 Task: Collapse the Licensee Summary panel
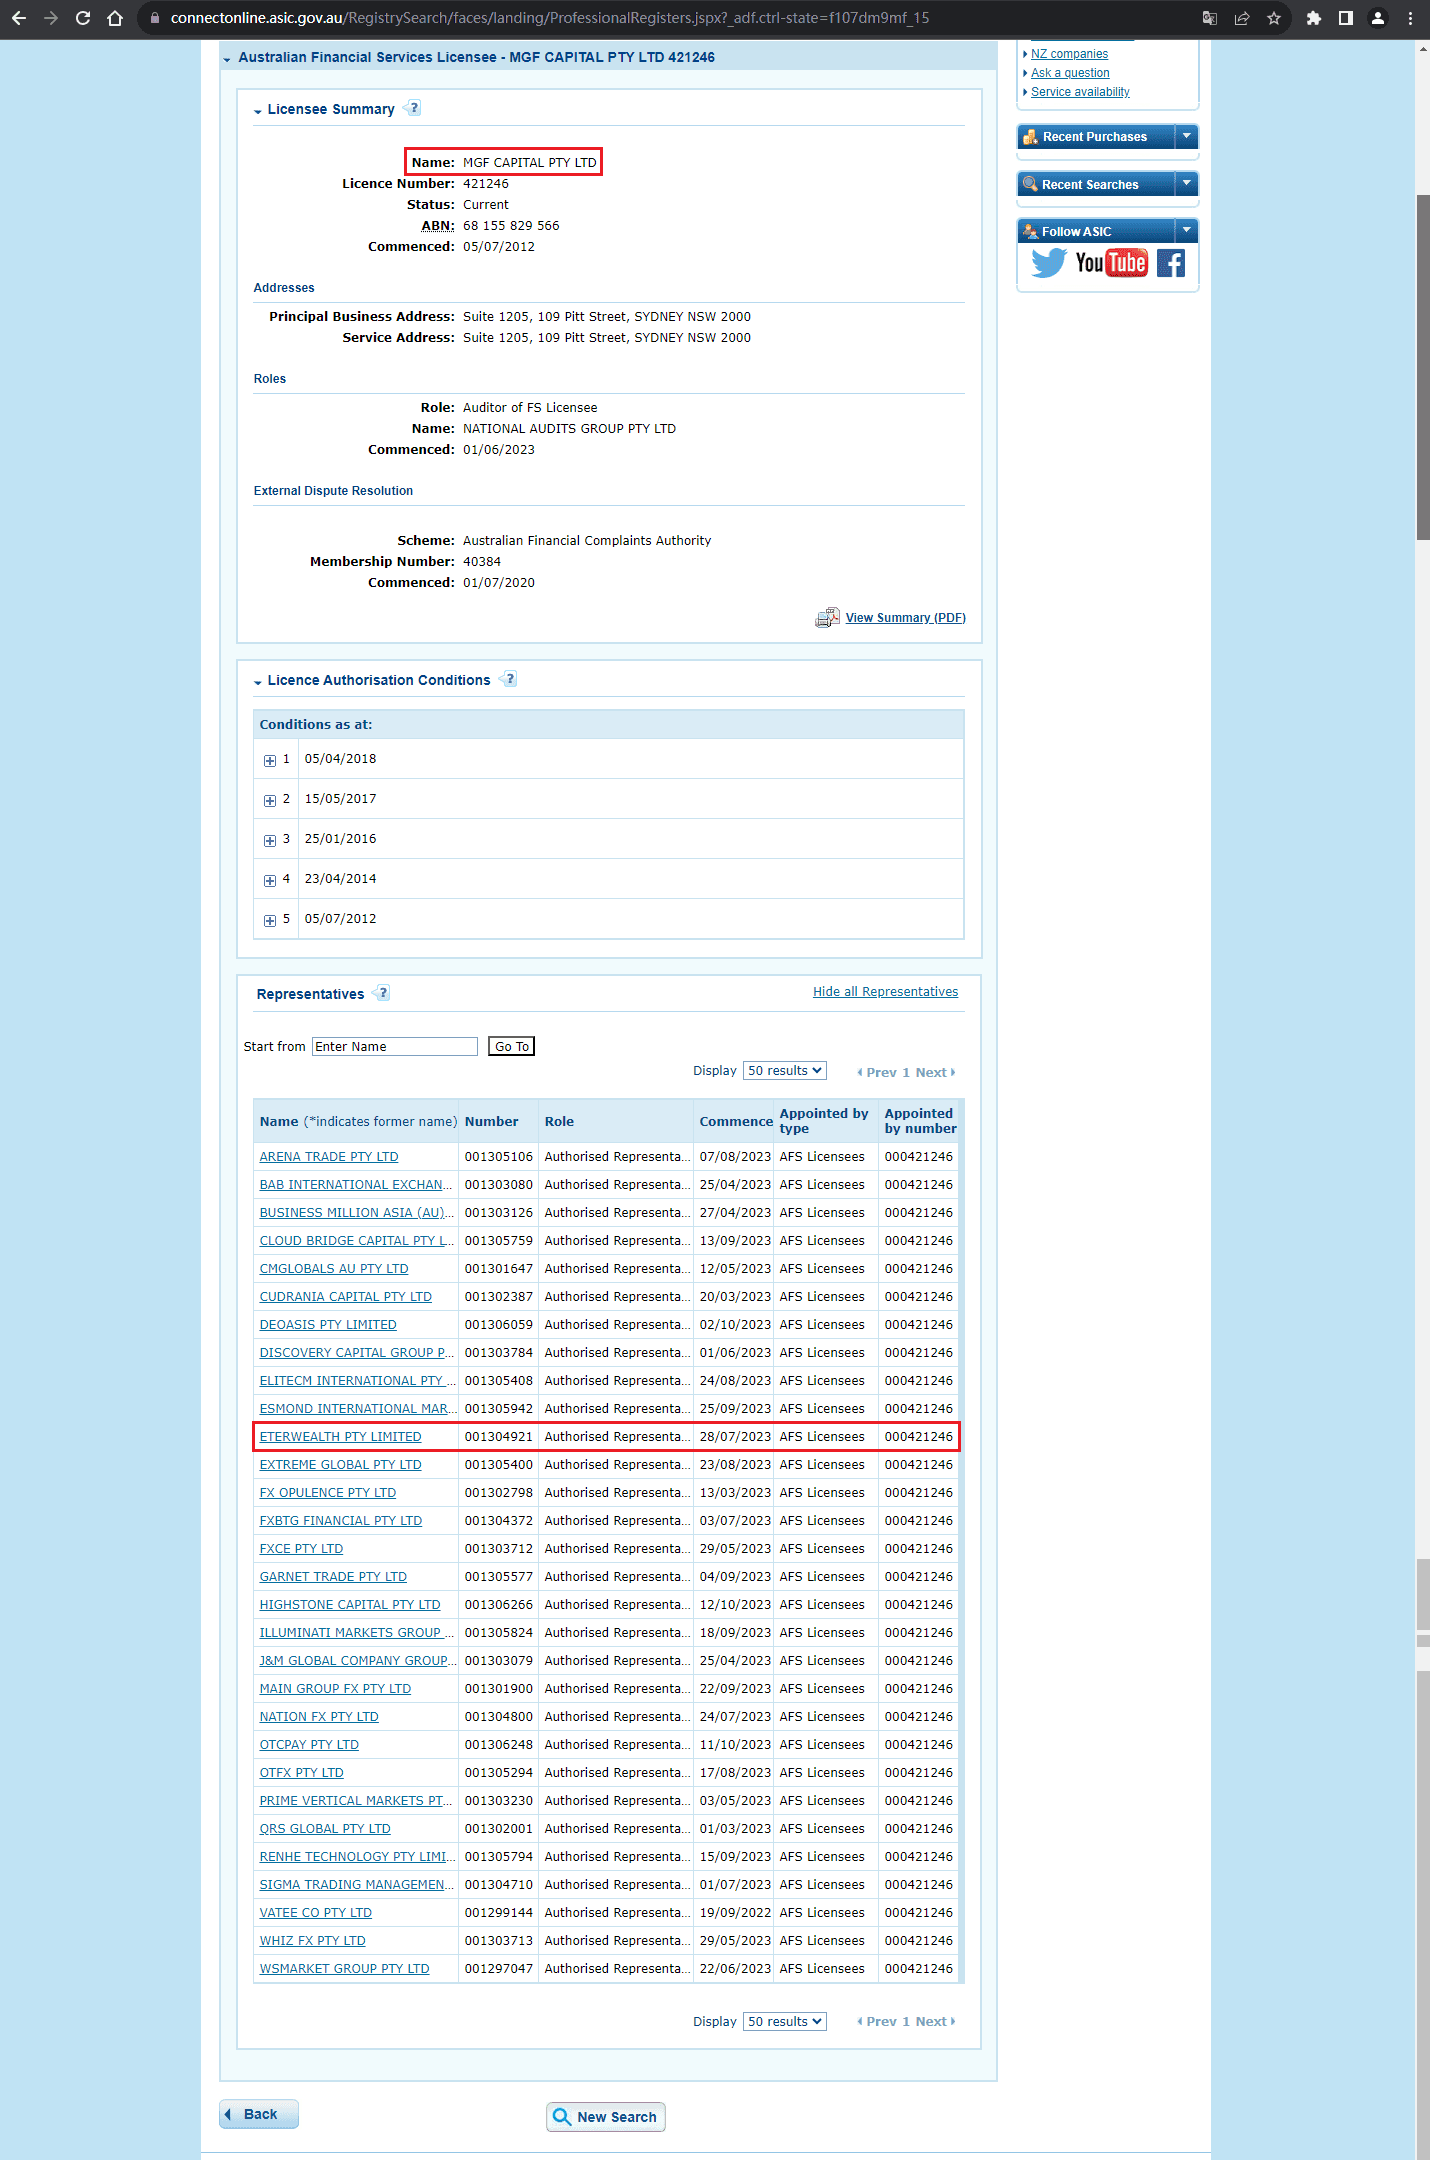(x=258, y=111)
